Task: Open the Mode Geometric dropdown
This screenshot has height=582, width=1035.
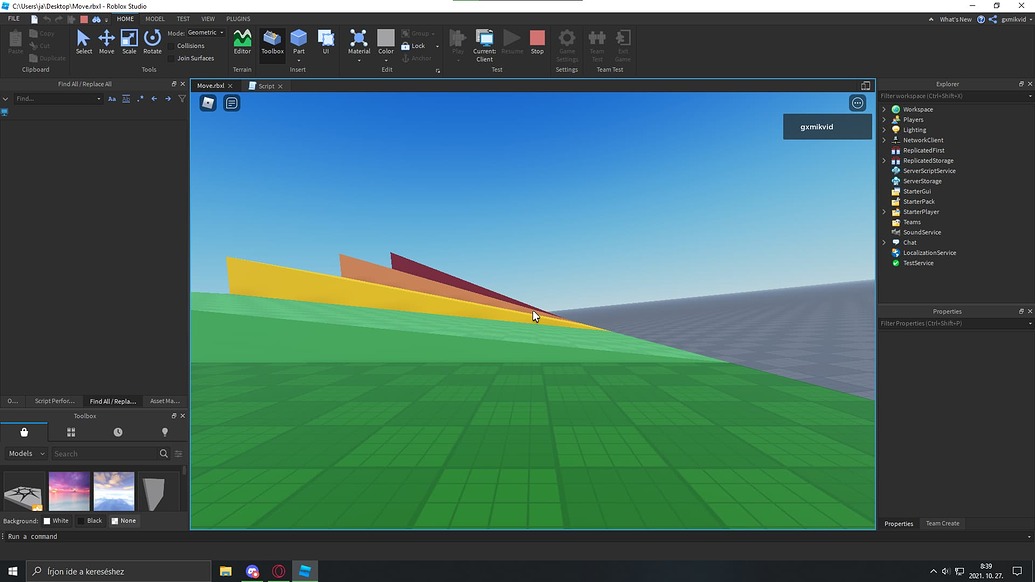Action: click(x=205, y=32)
